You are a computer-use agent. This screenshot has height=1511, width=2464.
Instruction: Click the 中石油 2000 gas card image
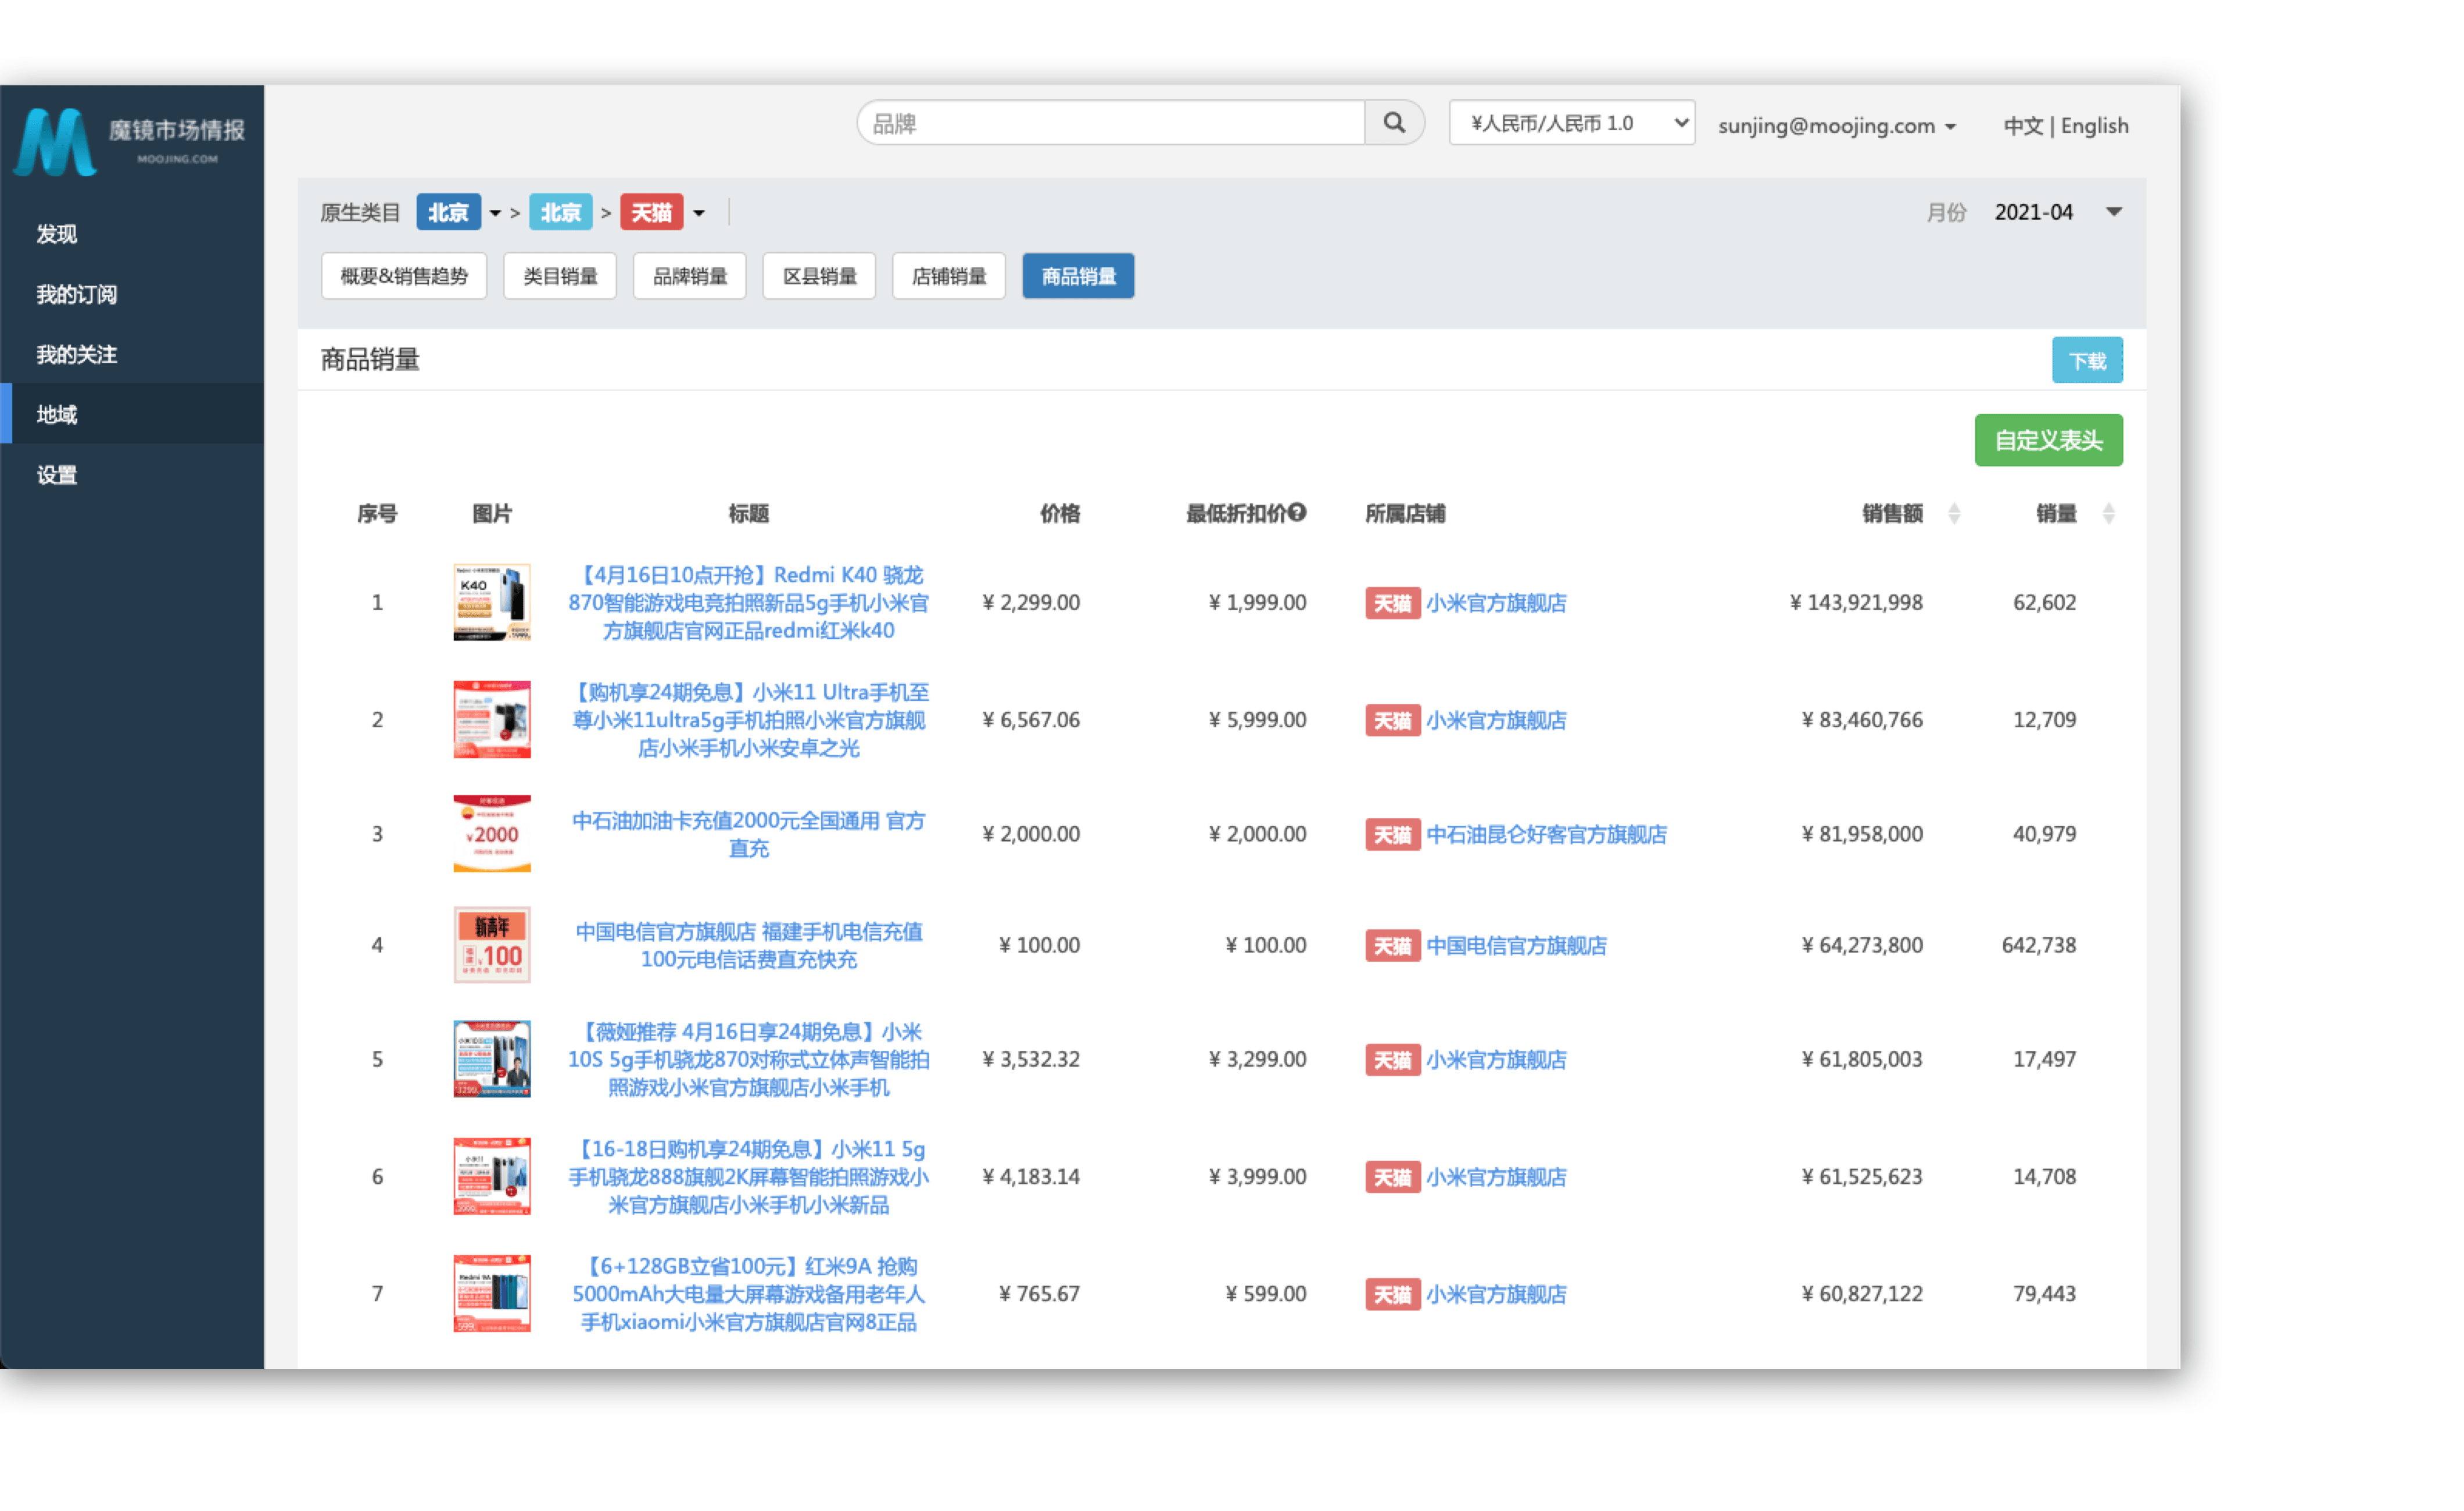(x=491, y=833)
